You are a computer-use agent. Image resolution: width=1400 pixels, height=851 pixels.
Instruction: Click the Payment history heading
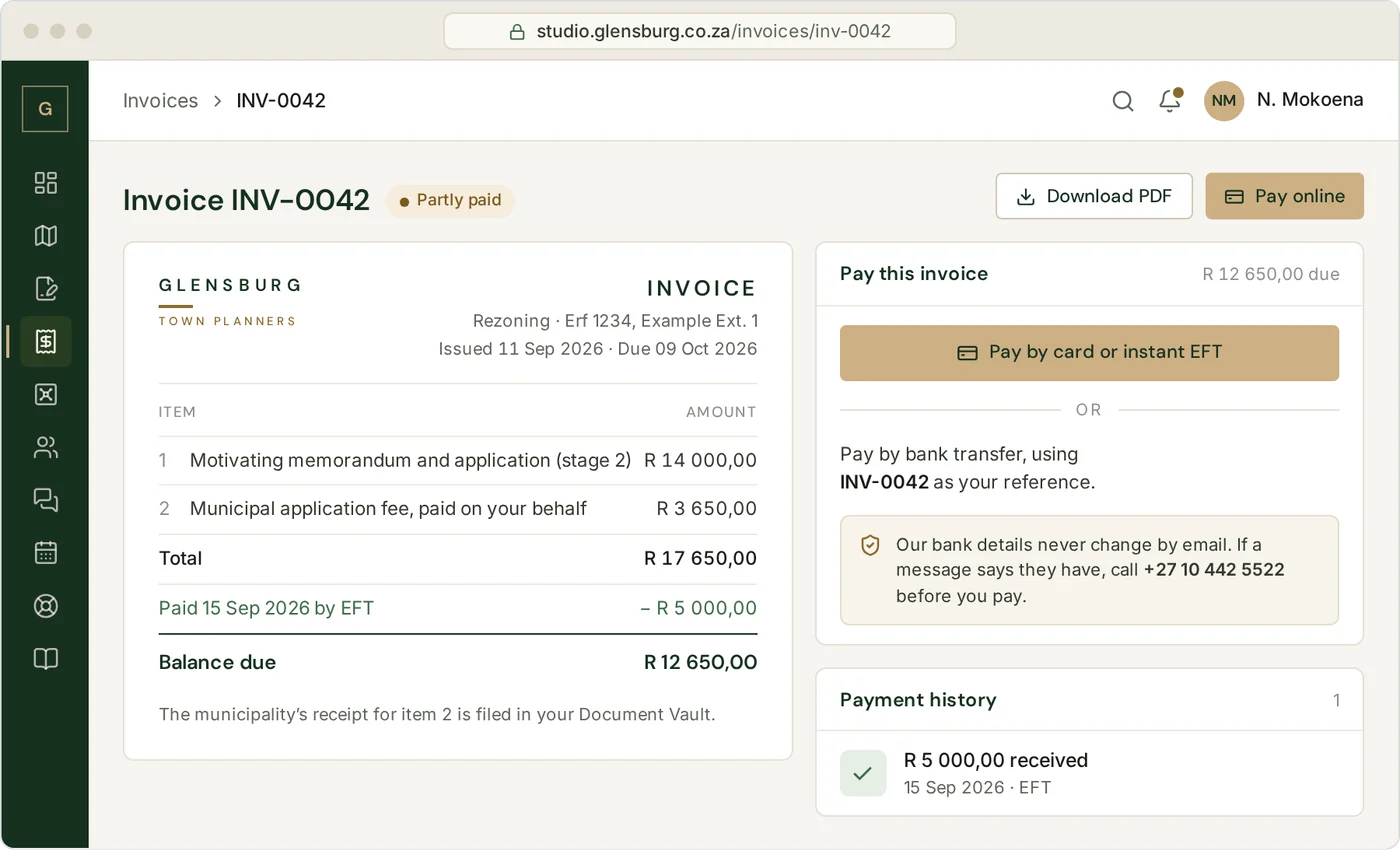pyautogui.click(x=918, y=700)
